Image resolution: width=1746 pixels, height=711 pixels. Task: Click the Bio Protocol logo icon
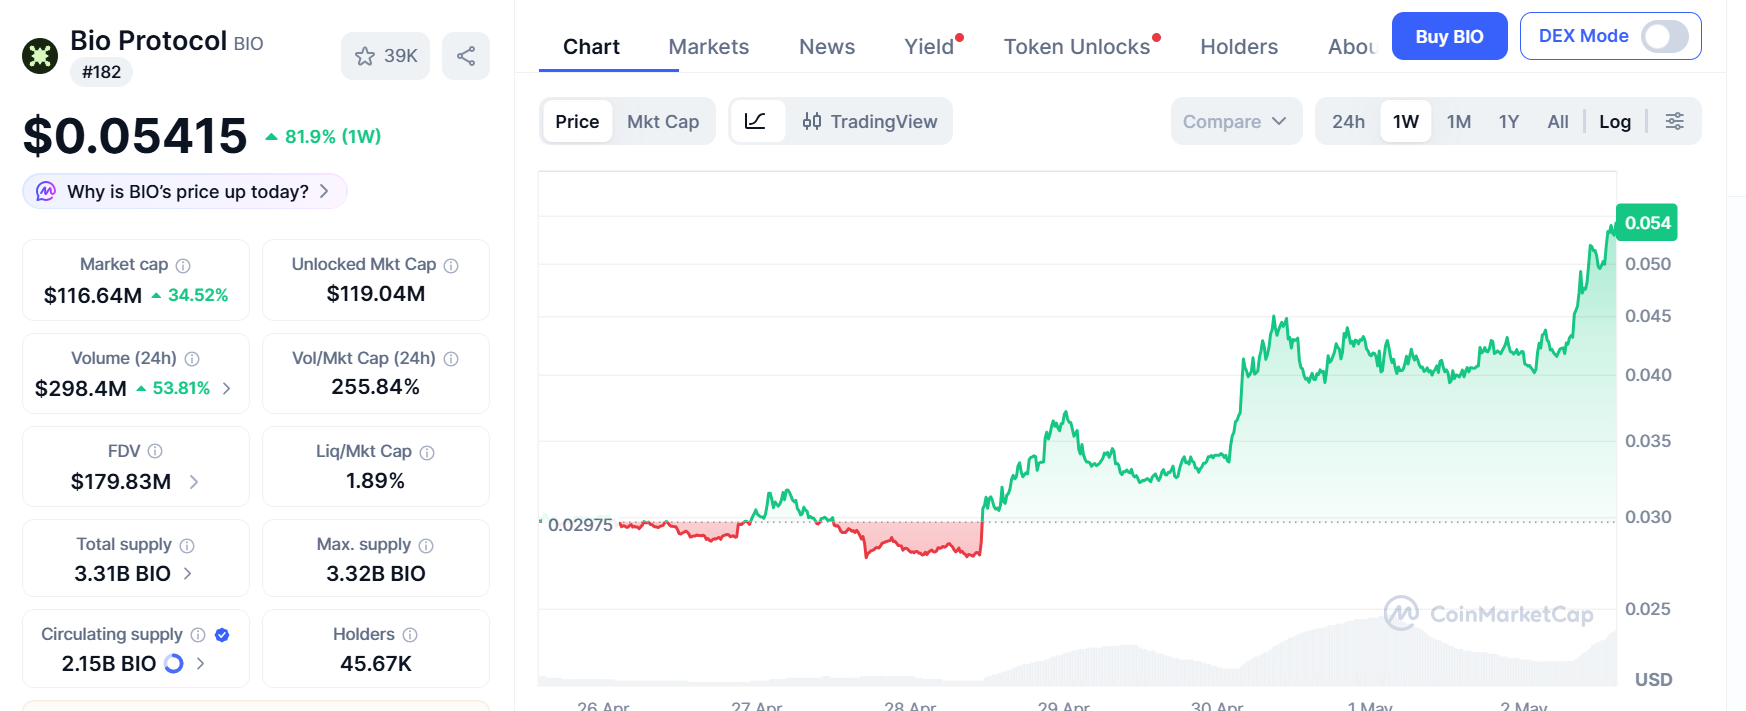40,56
